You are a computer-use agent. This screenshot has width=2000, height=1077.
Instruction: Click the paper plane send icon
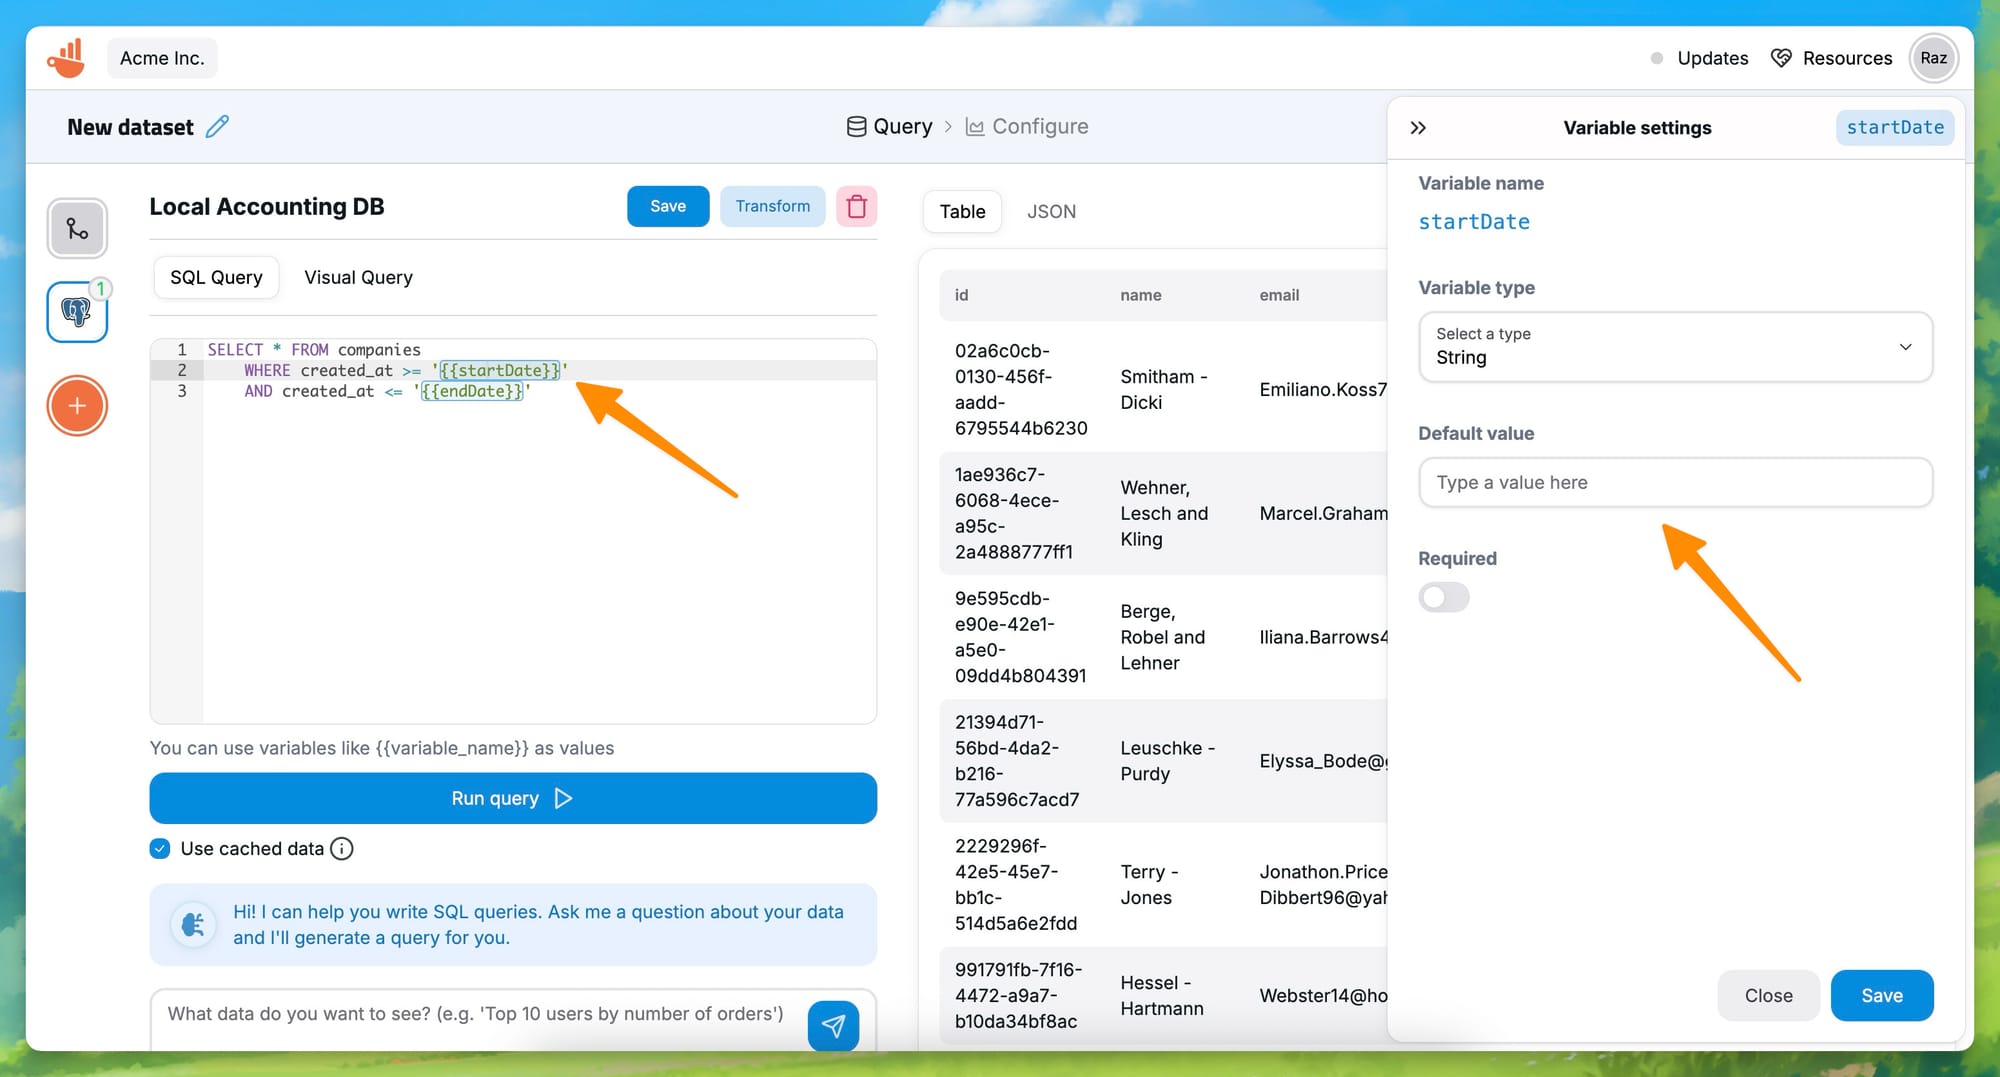pyautogui.click(x=833, y=1024)
